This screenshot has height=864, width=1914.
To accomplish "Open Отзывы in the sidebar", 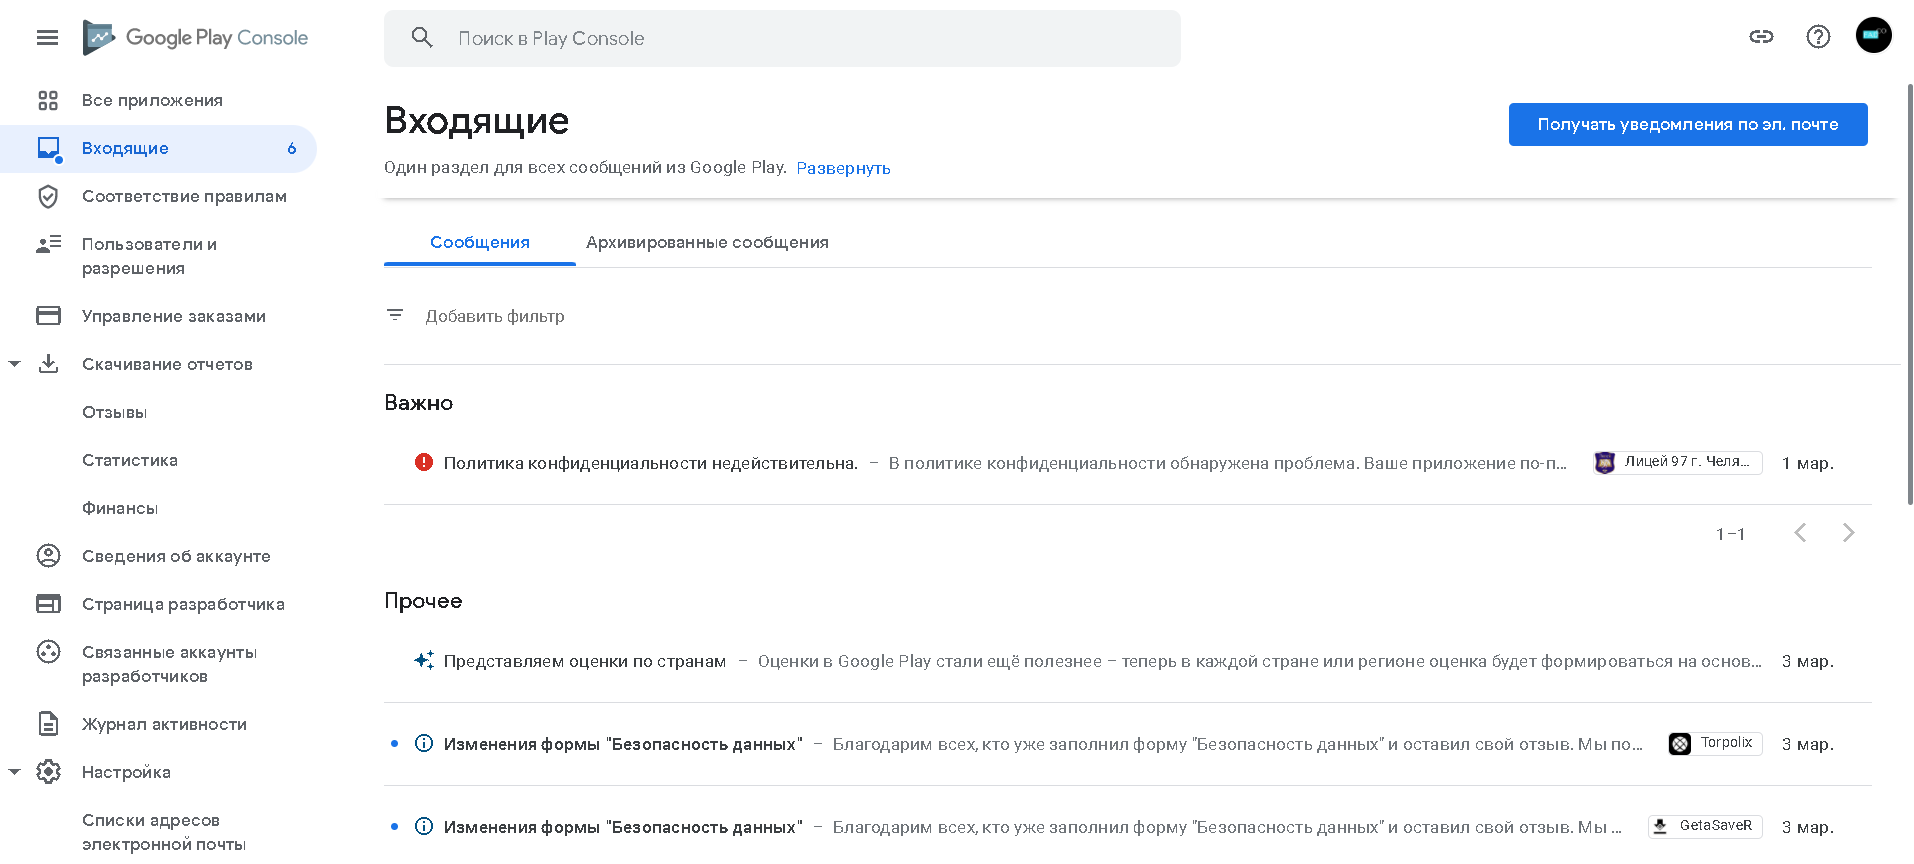I will click(x=115, y=412).
